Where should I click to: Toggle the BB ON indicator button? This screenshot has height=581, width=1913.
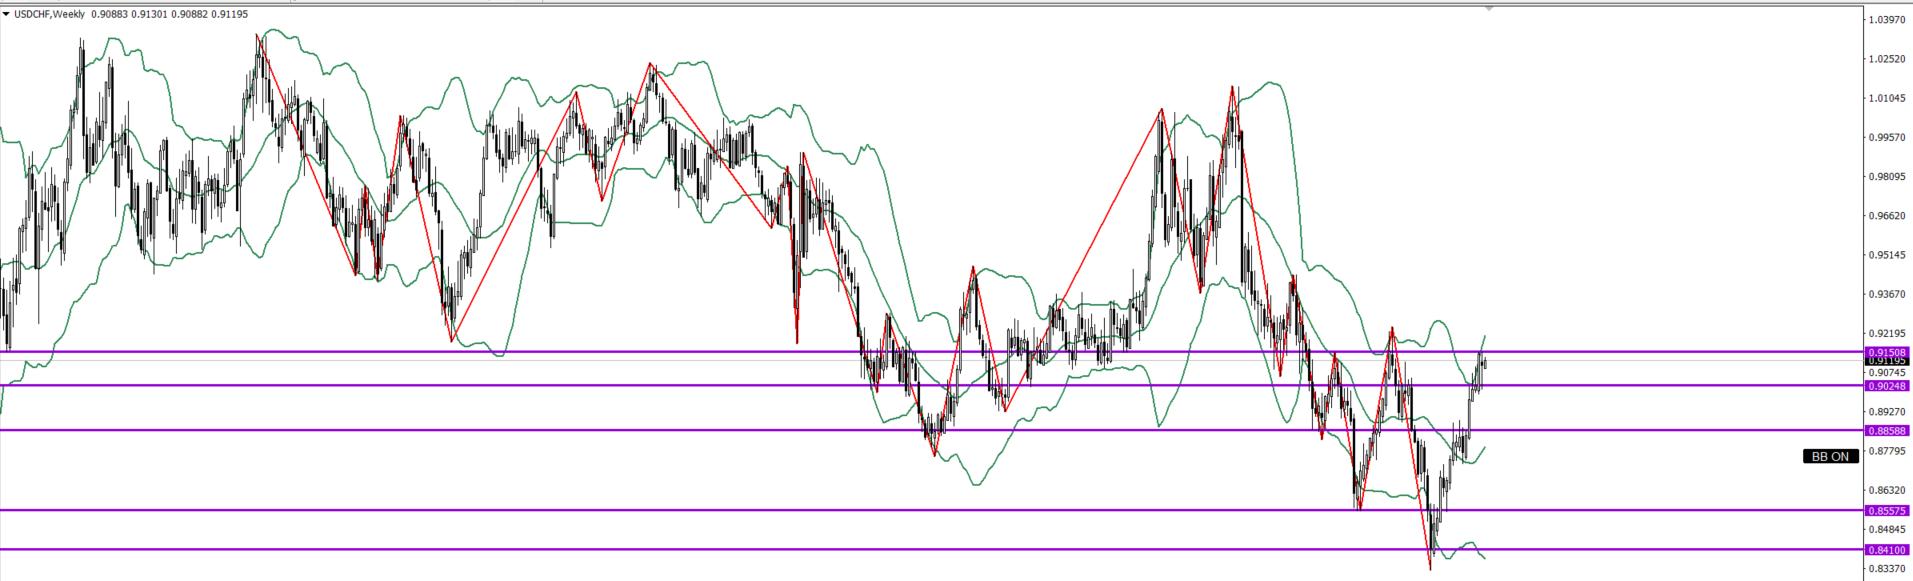click(x=1830, y=456)
